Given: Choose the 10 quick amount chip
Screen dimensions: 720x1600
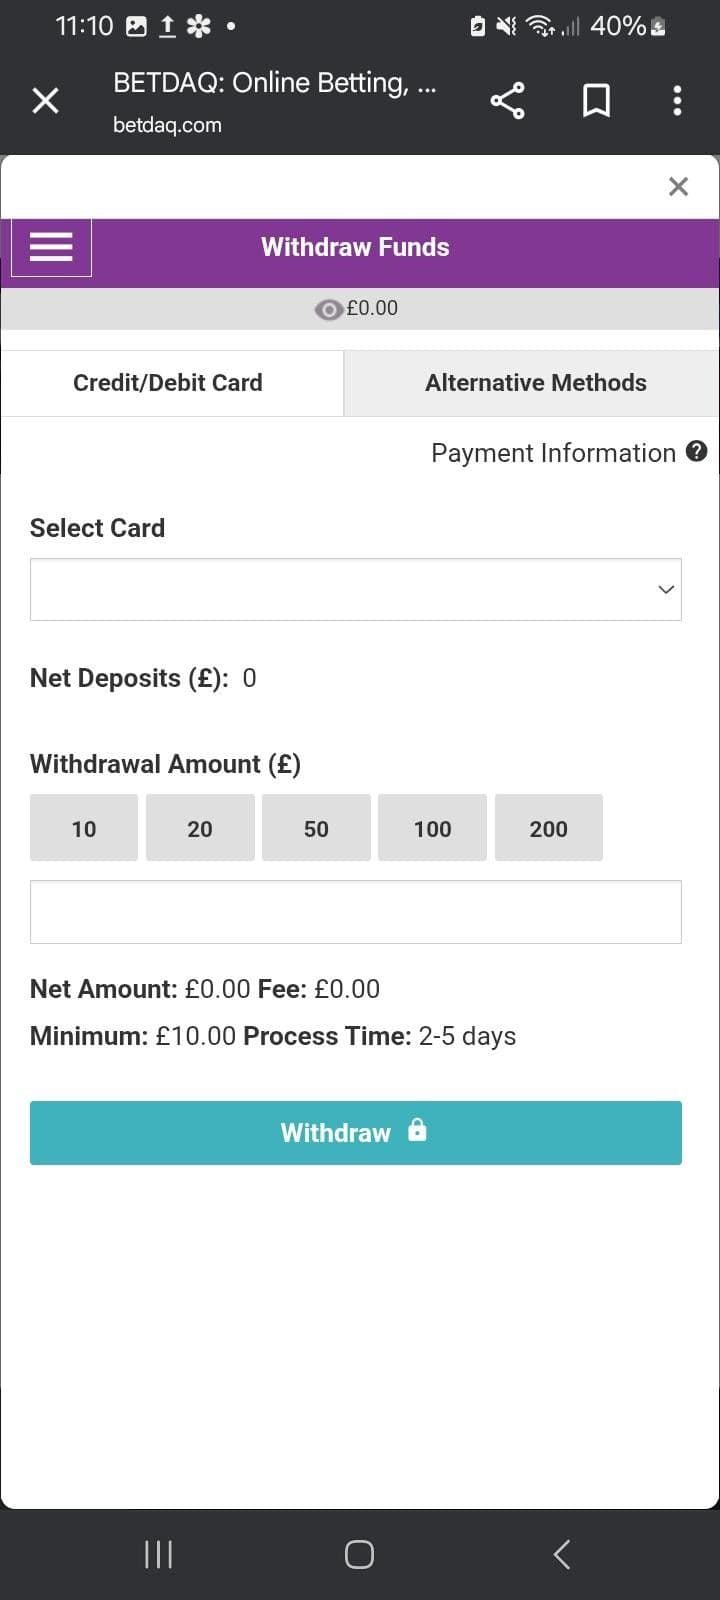Looking at the screenshot, I should point(83,828).
